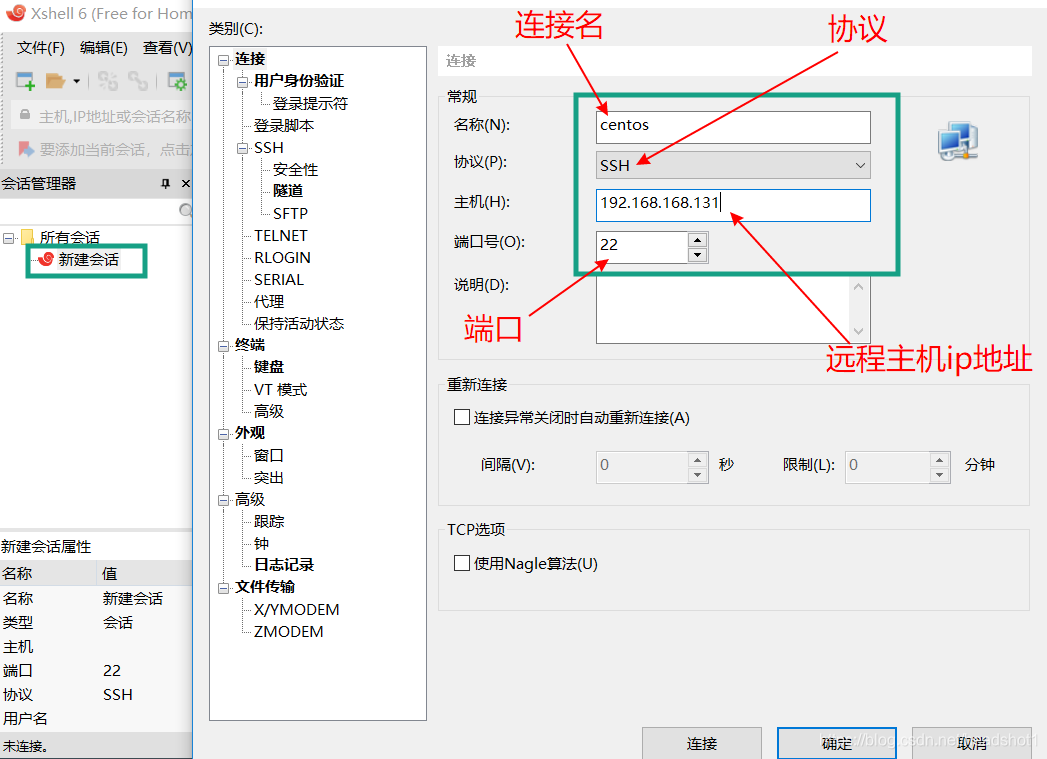
Task: Select X/YMODEM in category tree
Action: pos(296,609)
